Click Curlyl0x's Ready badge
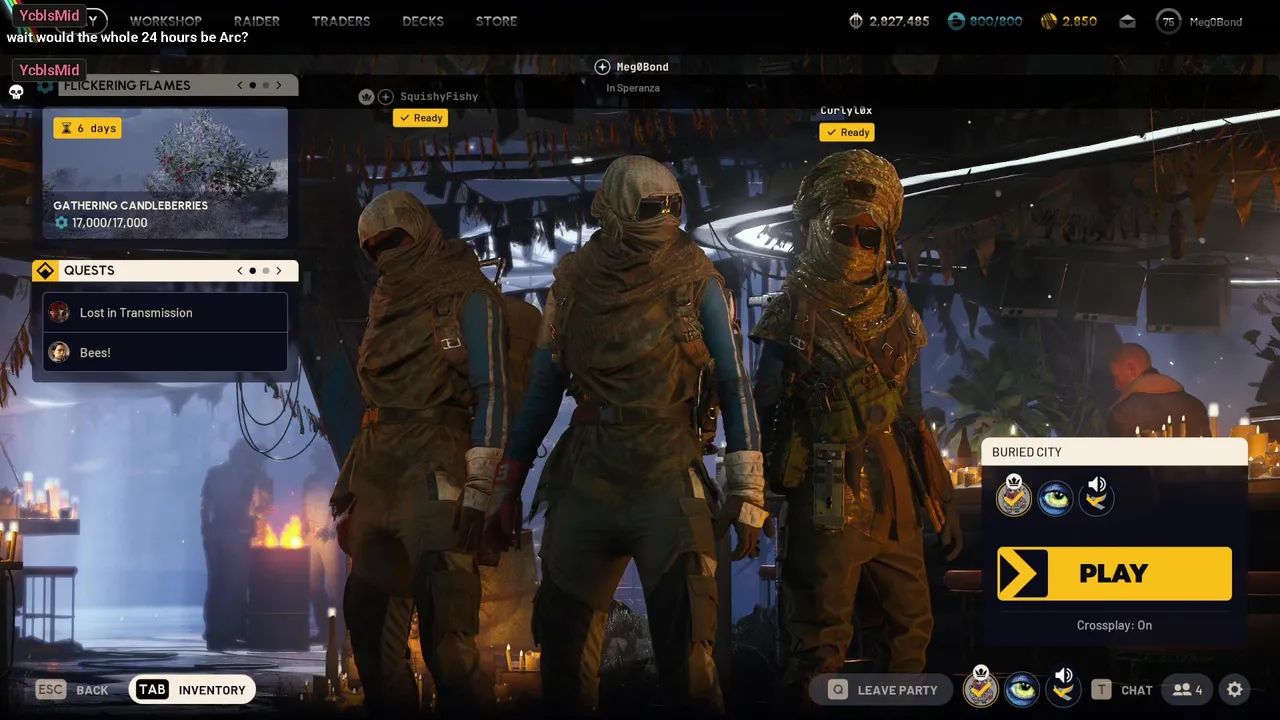Image resolution: width=1280 pixels, height=720 pixels. [x=847, y=132]
